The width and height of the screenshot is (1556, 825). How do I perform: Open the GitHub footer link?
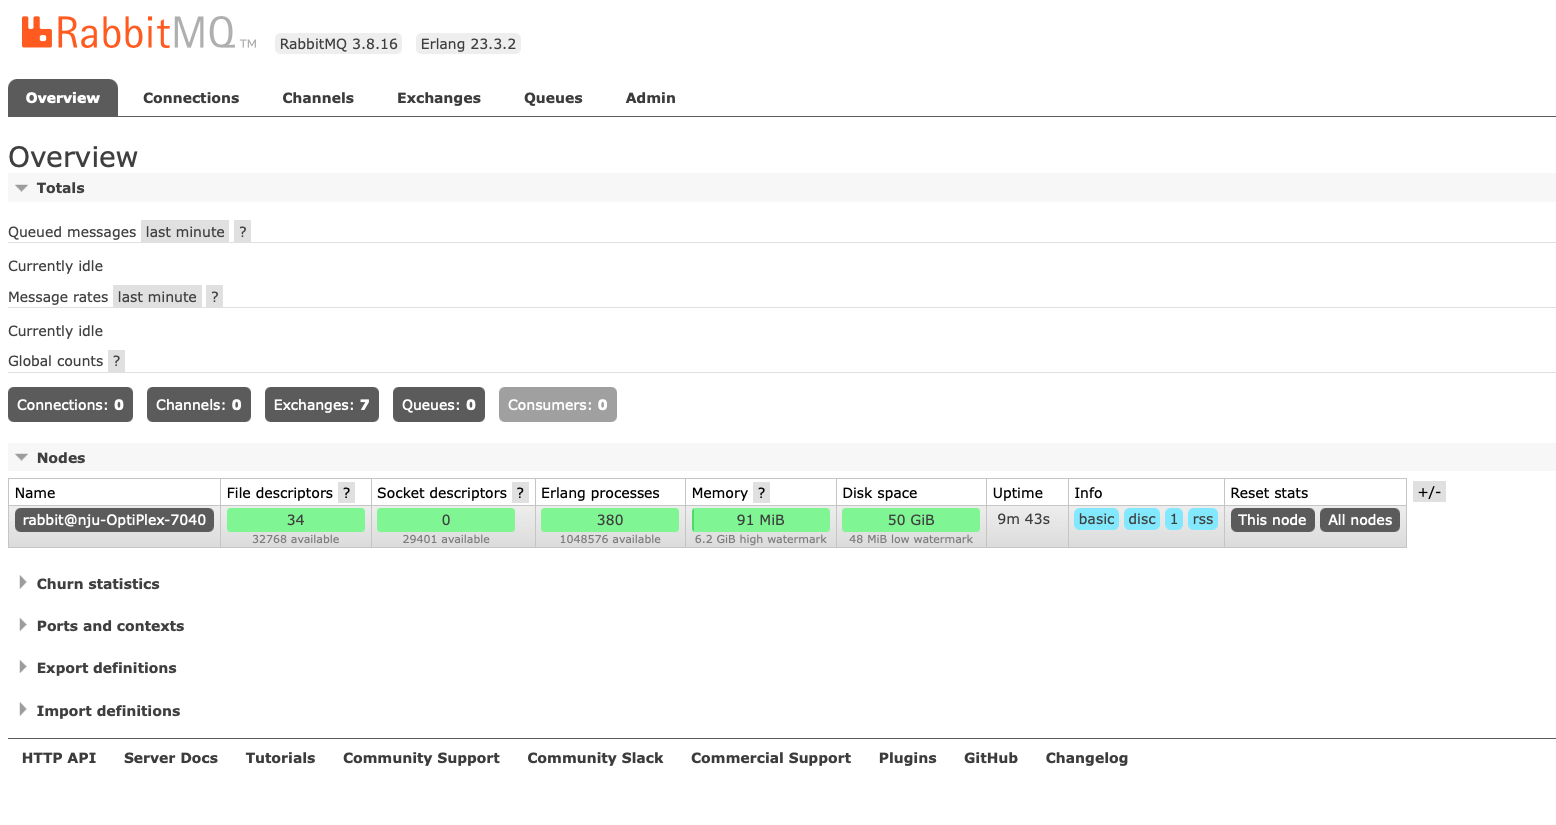991,758
